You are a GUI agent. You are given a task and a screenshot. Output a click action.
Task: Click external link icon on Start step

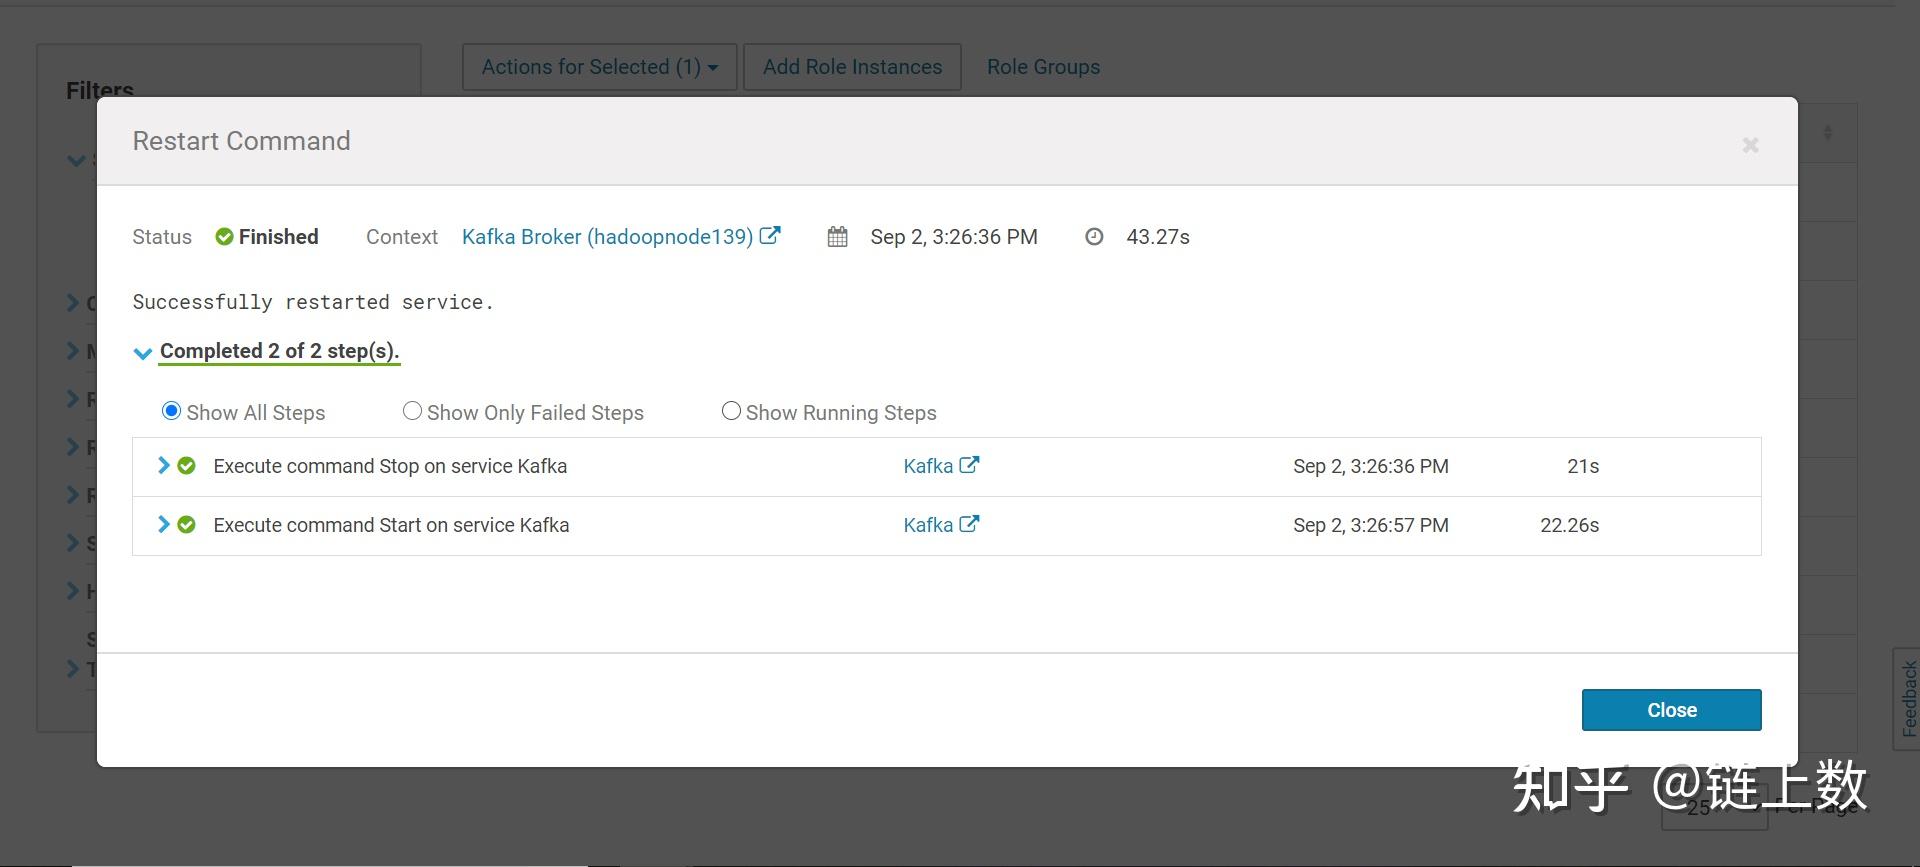click(x=969, y=524)
